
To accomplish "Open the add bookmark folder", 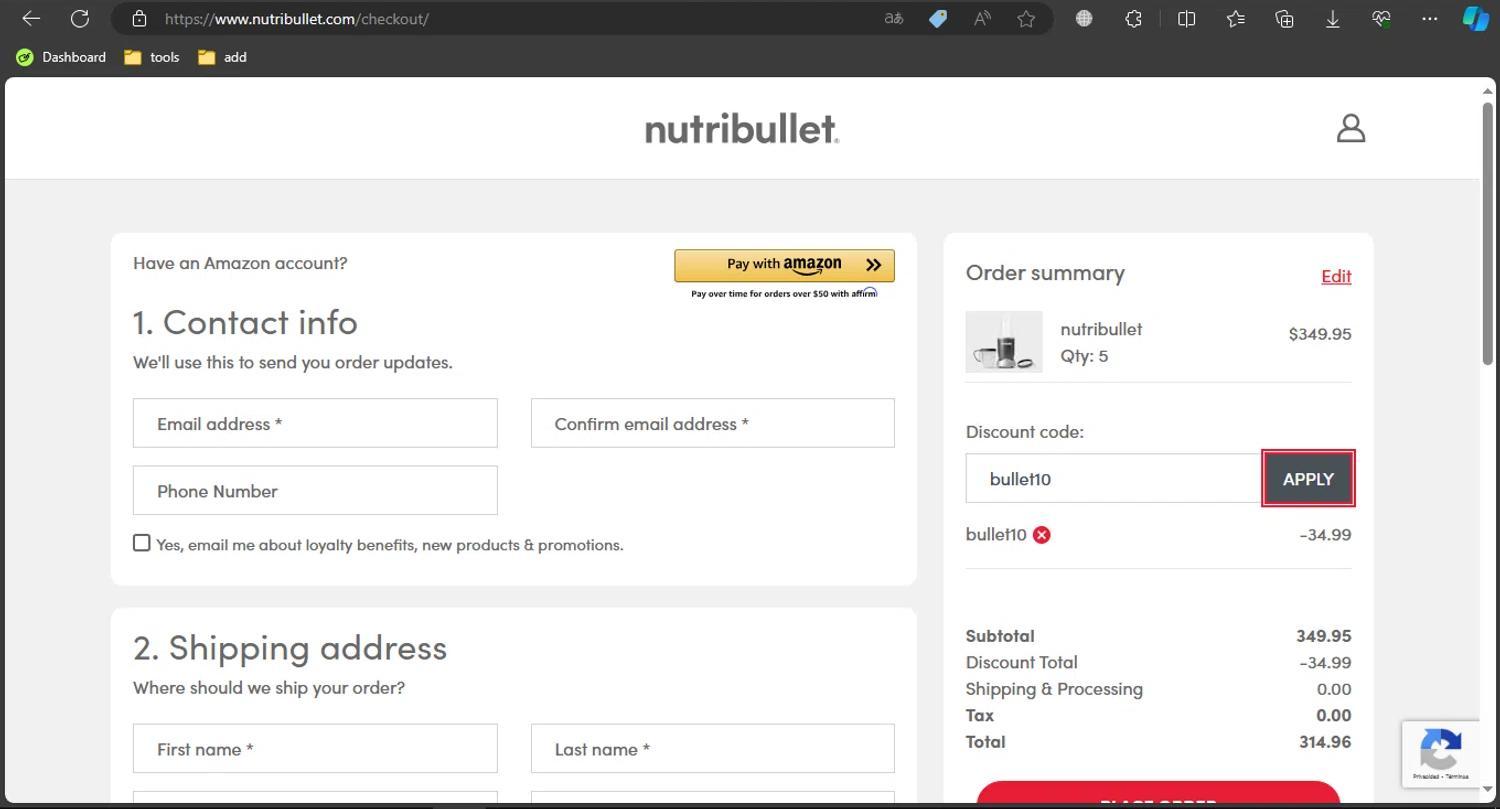I will pos(222,57).
